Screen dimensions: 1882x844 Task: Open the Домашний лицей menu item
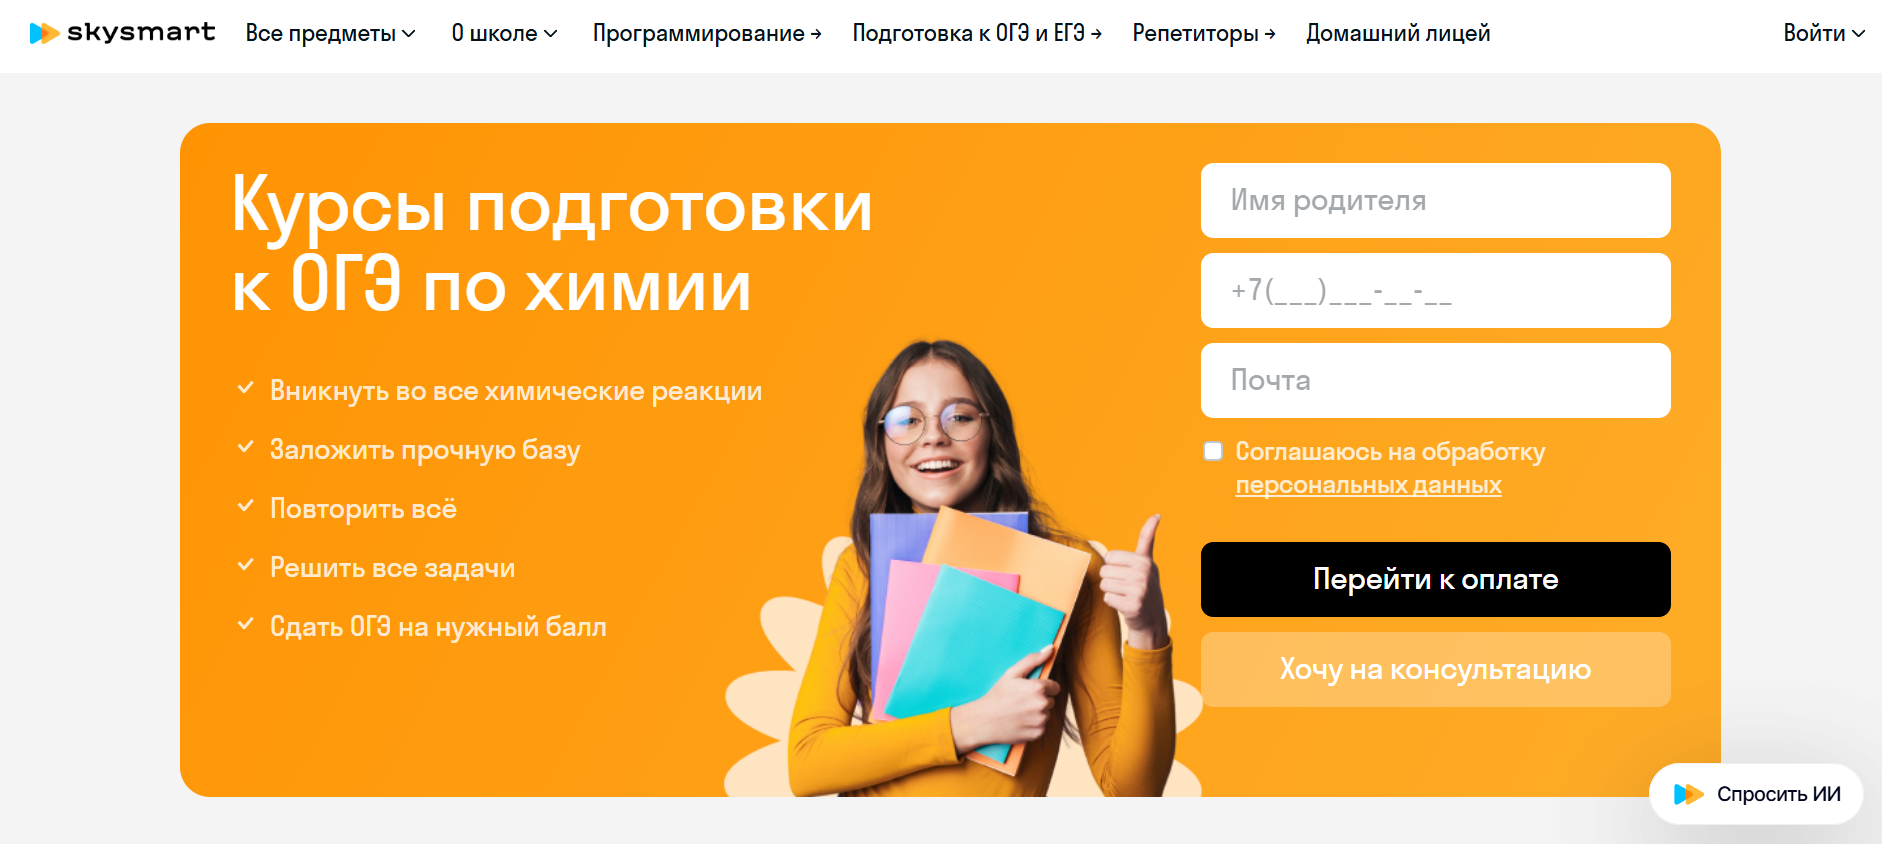[1398, 33]
